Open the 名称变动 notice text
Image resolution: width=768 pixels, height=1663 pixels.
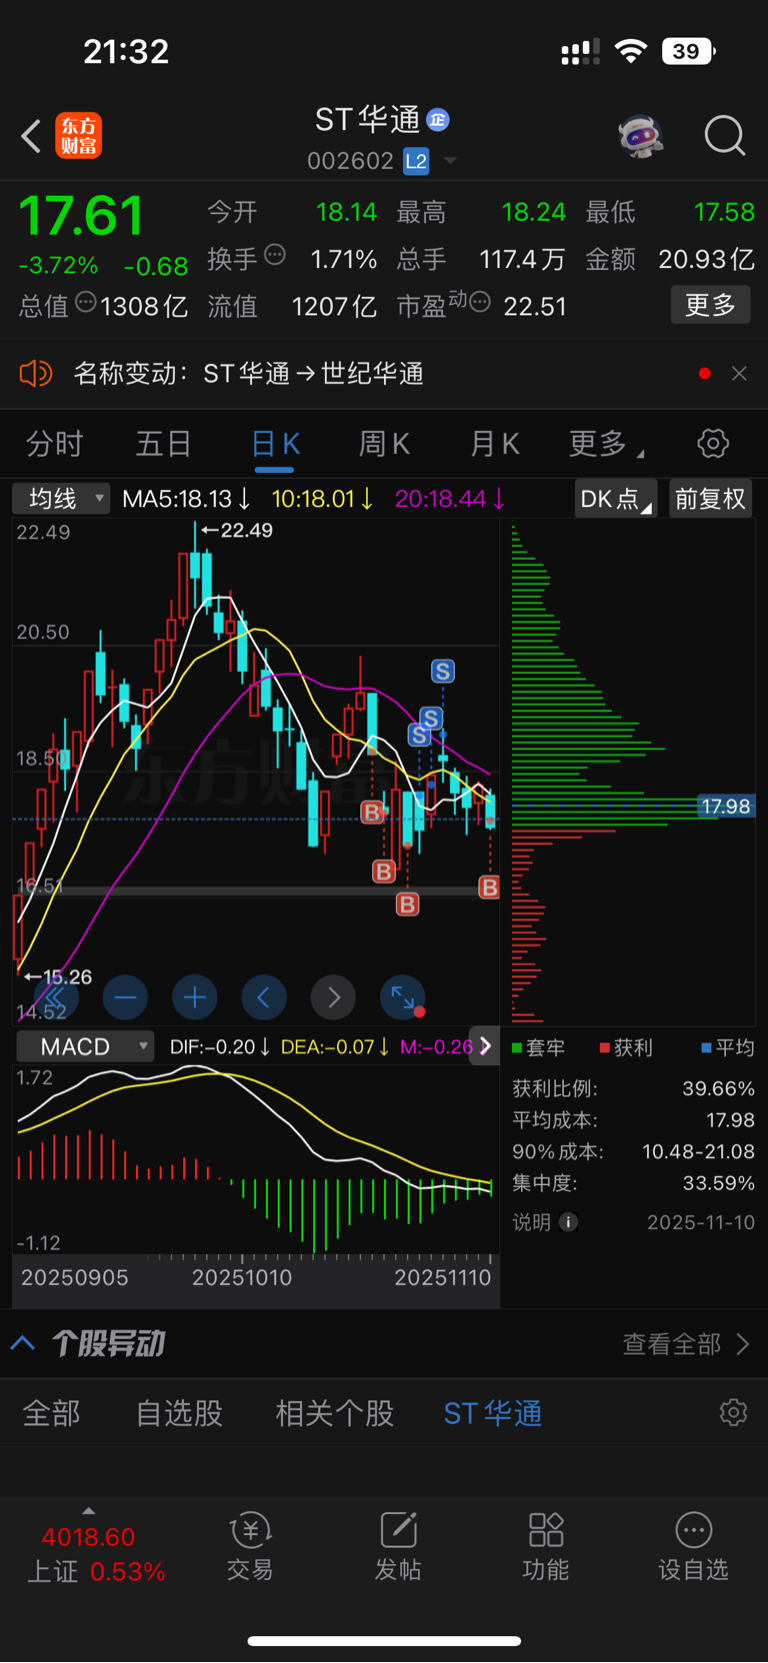[249, 374]
